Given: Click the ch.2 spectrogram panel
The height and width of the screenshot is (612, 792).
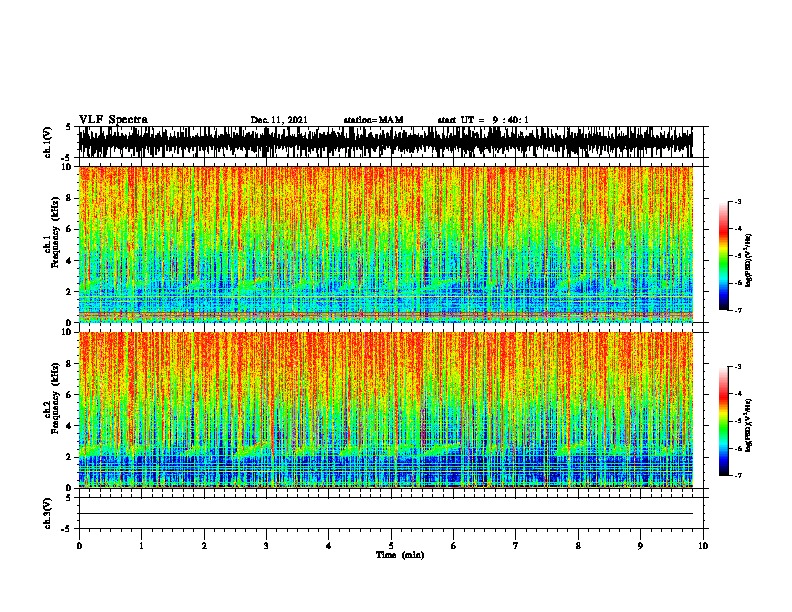Looking at the screenshot, I should click(x=386, y=410).
